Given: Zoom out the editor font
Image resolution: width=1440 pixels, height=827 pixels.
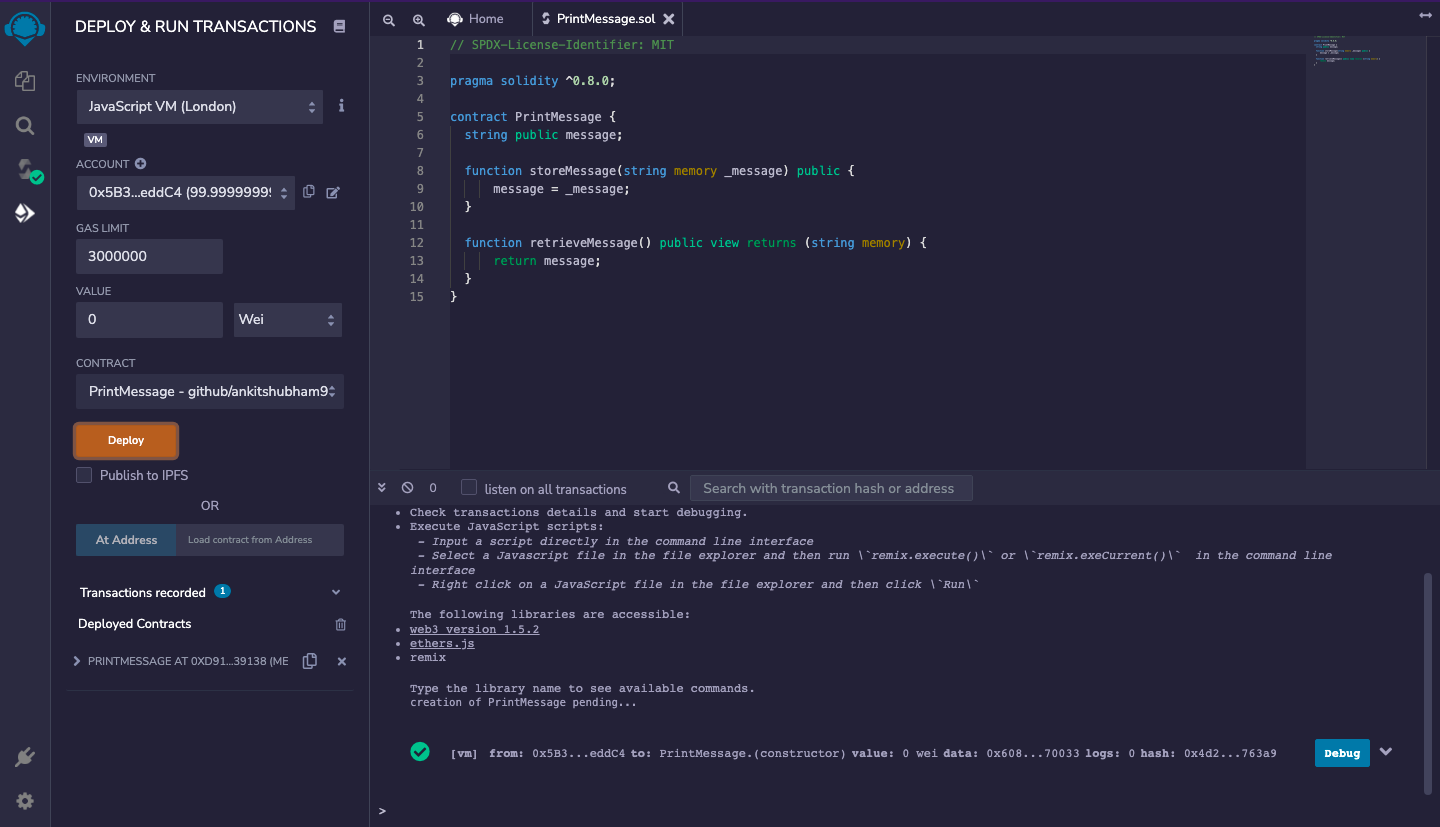Looking at the screenshot, I should (389, 19).
